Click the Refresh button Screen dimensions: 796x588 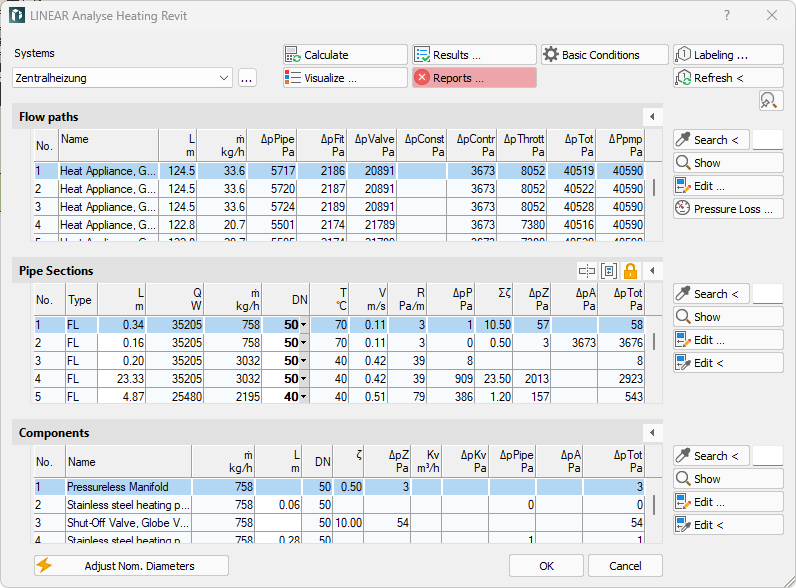coord(728,78)
